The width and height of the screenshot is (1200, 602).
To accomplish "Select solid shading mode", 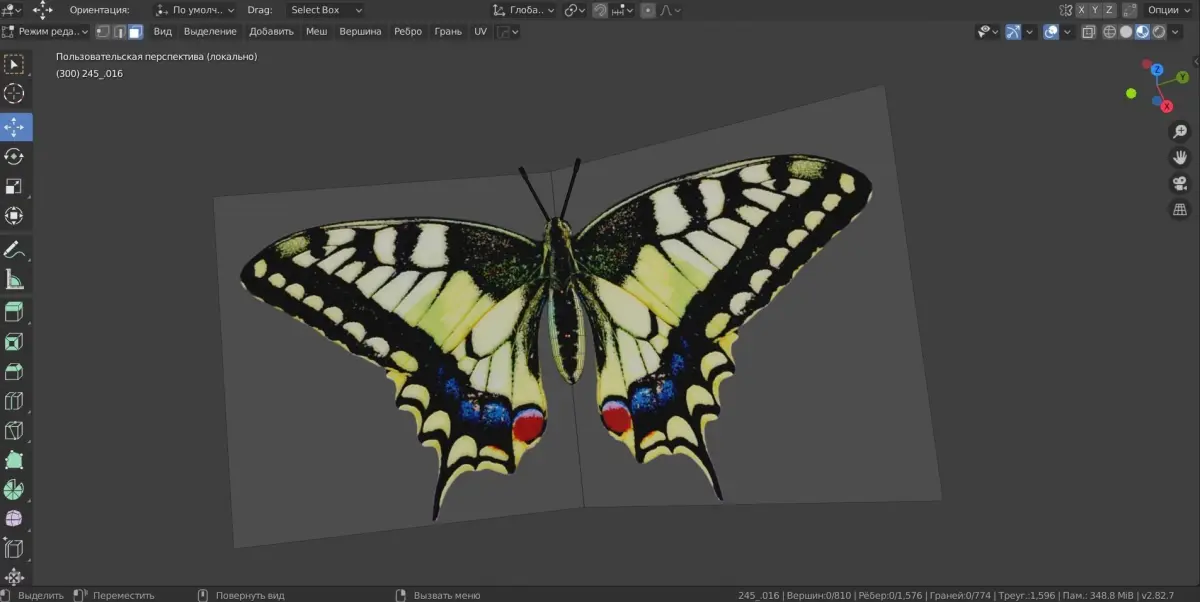I will click(1126, 31).
